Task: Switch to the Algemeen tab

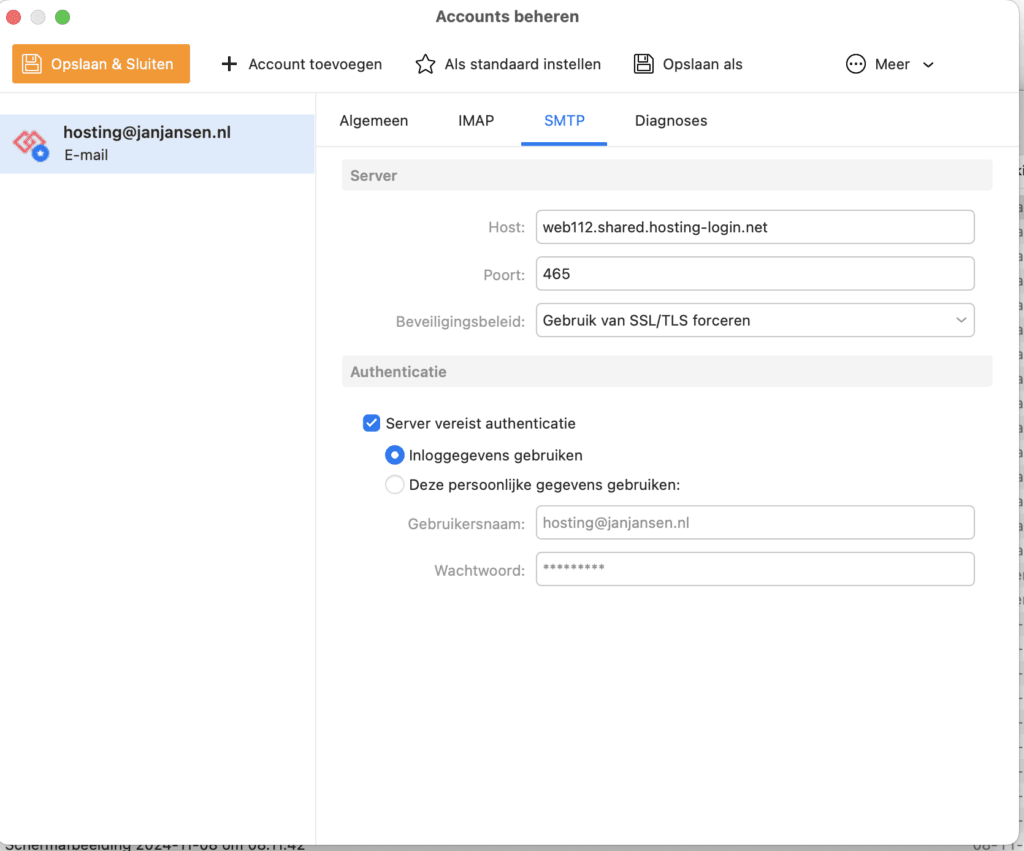Action: pos(374,120)
